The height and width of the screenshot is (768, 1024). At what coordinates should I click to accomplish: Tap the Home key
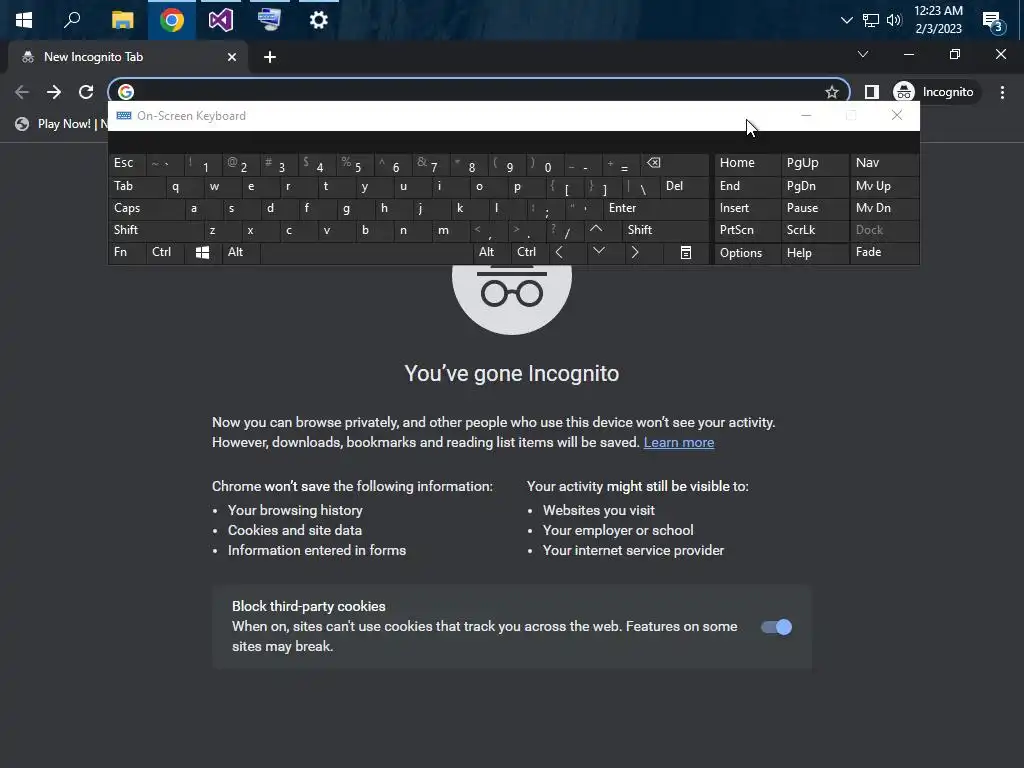[x=747, y=163]
